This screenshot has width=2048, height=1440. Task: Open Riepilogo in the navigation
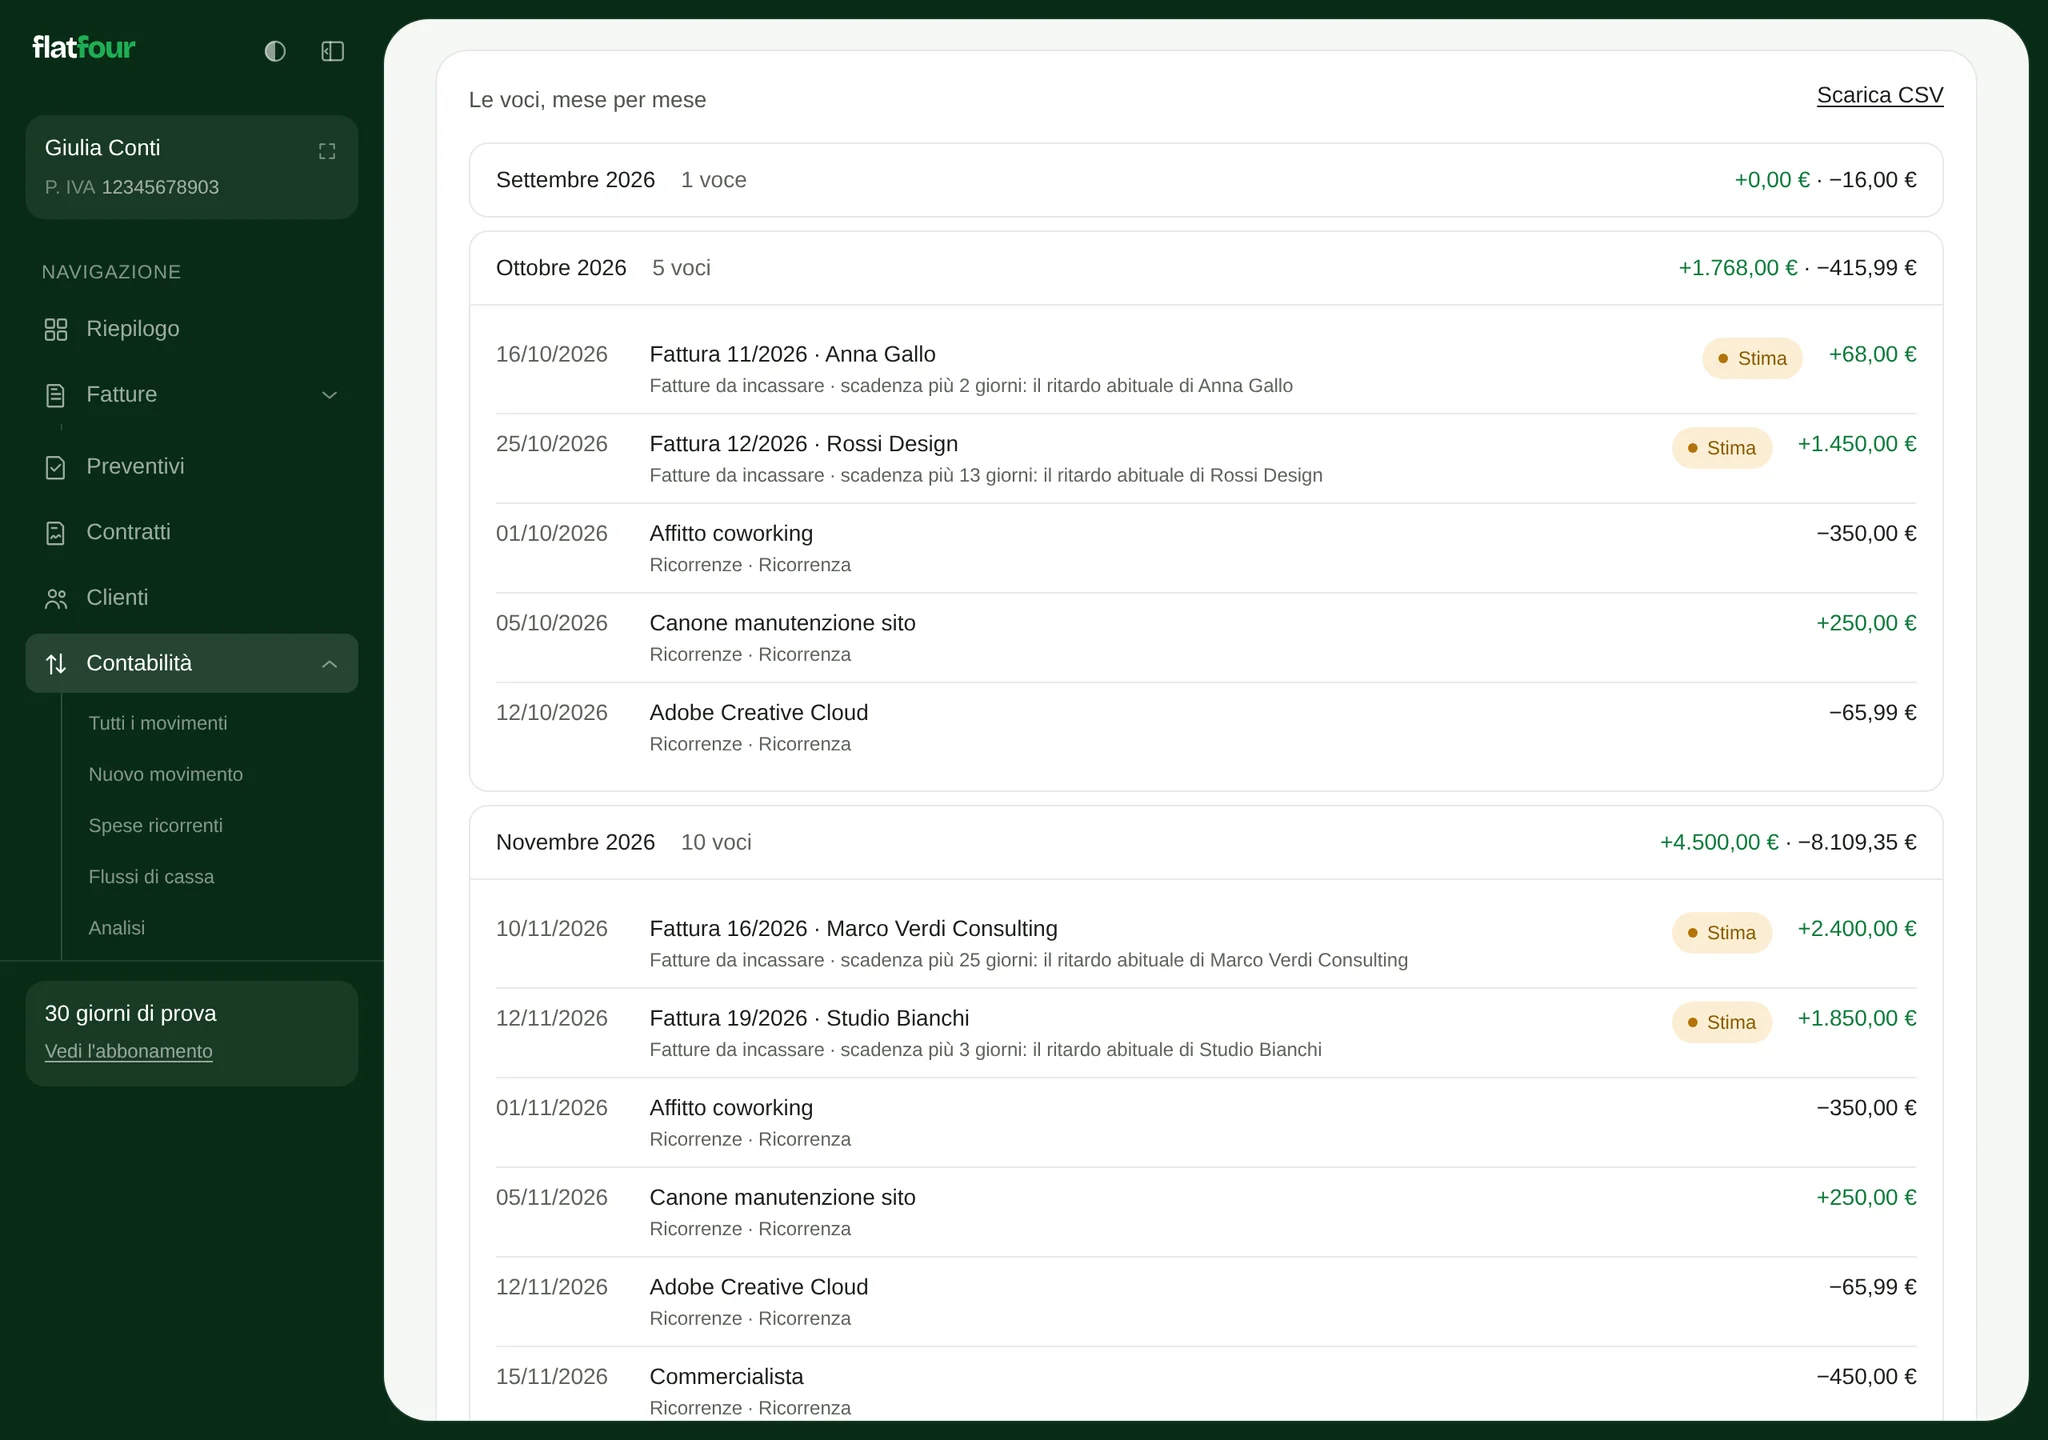192,329
